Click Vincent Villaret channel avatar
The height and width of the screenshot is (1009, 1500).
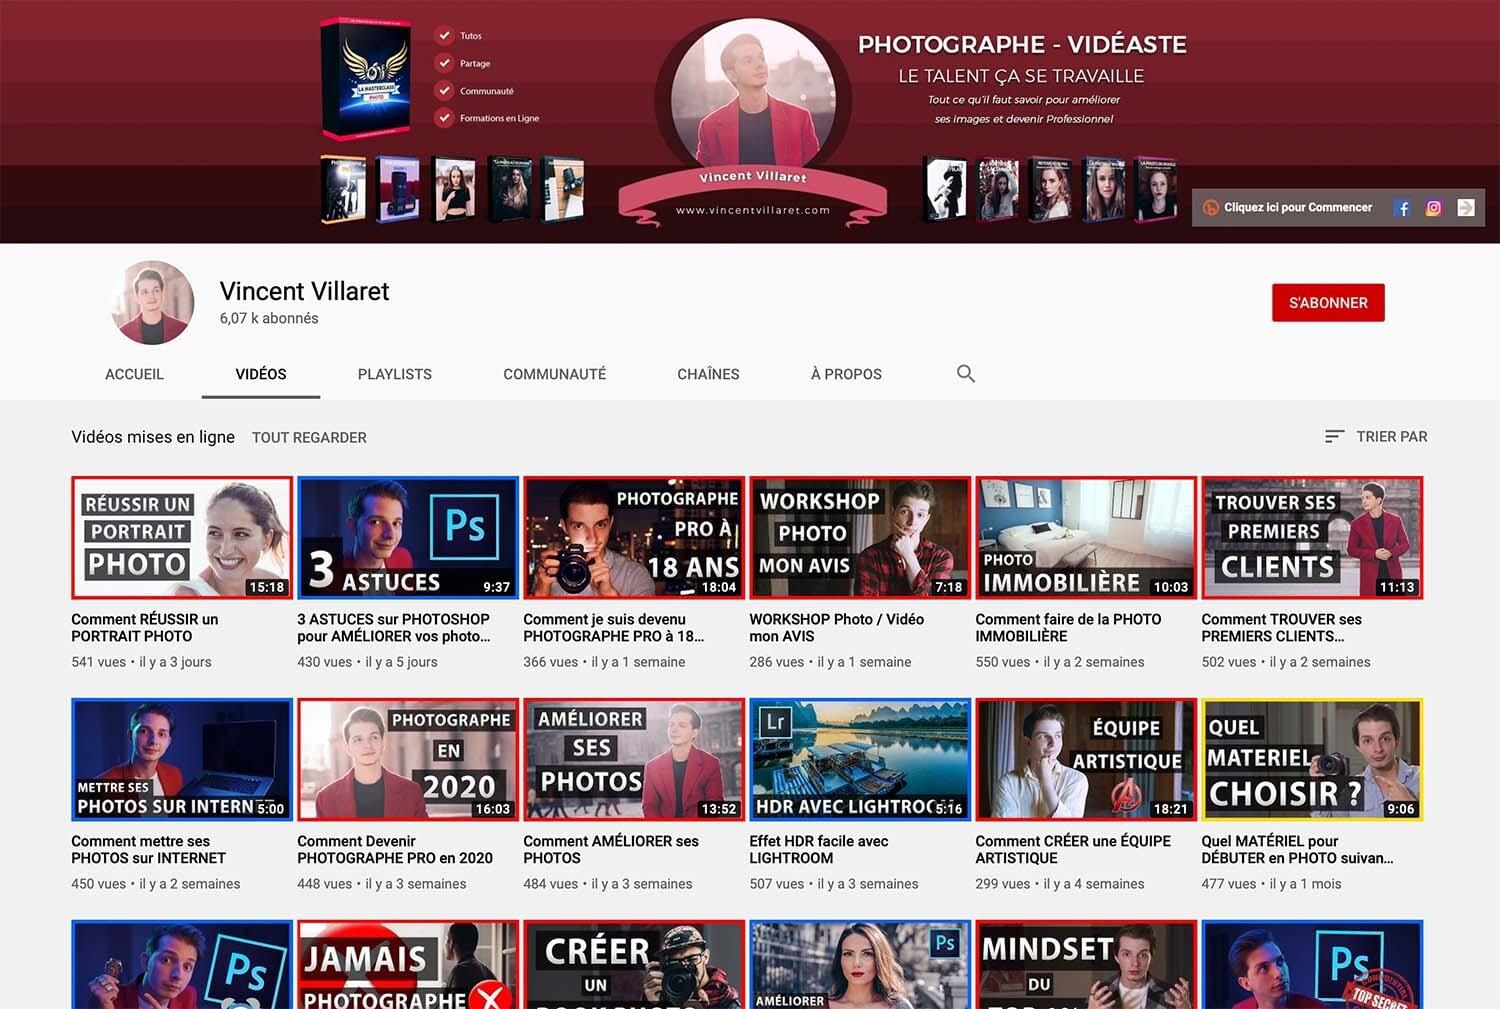click(153, 303)
